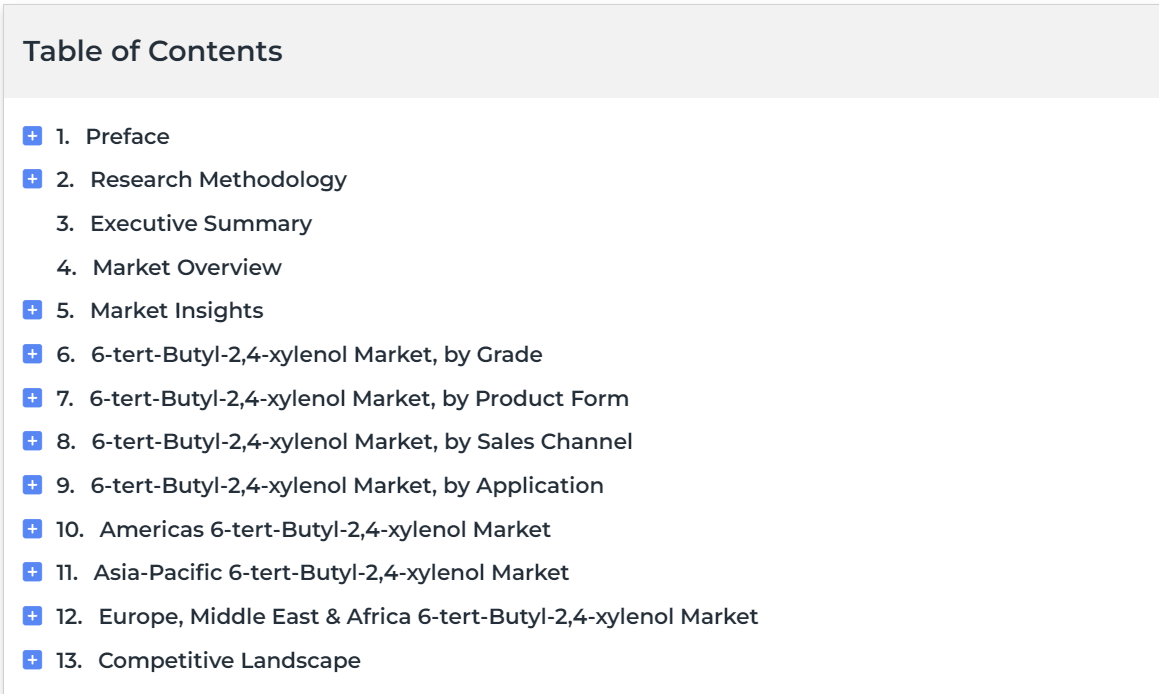Select the Research Methodology chapter title
The height and width of the screenshot is (694, 1159).
[x=219, y=180]
